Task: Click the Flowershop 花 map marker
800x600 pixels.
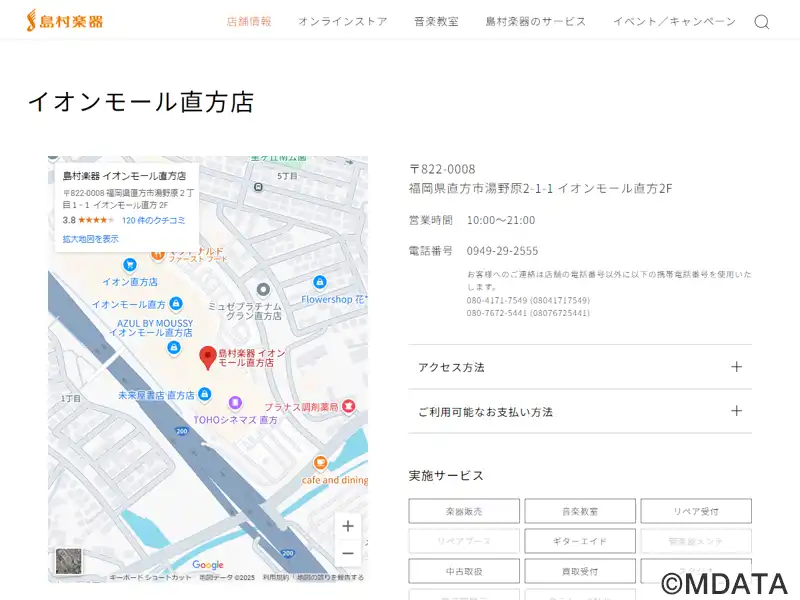Action: pos(319,282)
